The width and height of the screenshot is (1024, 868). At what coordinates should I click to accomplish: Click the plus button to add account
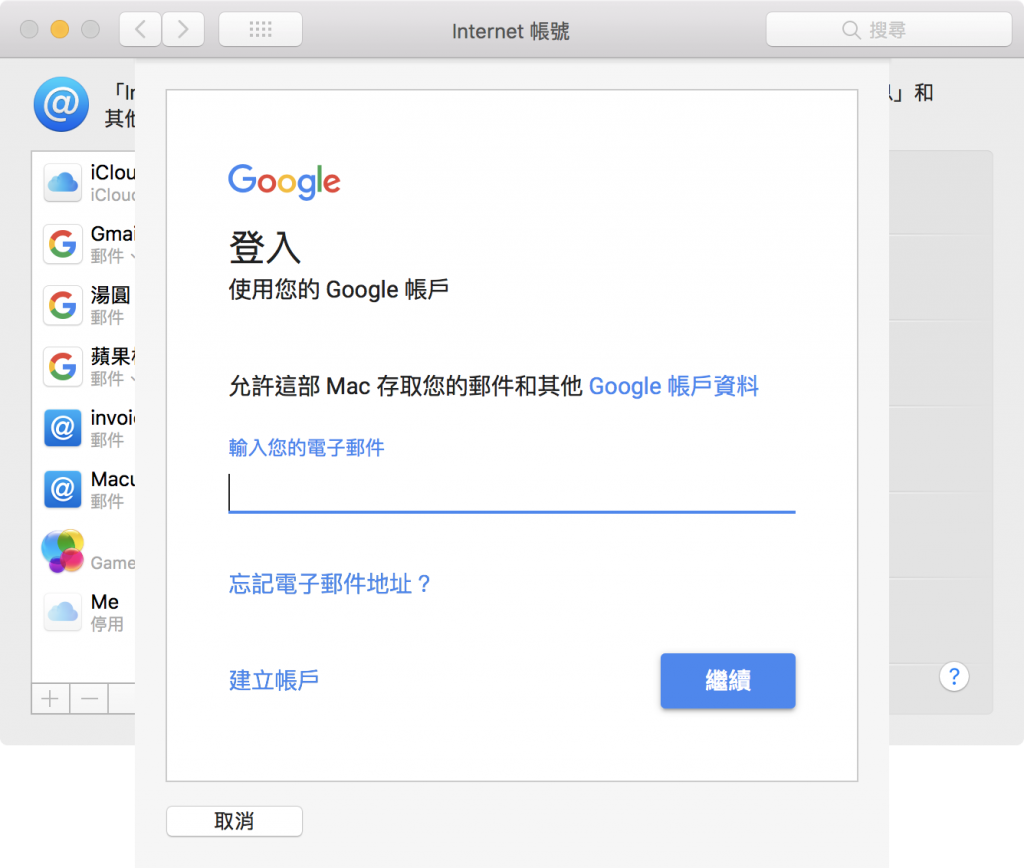(x=50, y=699)
